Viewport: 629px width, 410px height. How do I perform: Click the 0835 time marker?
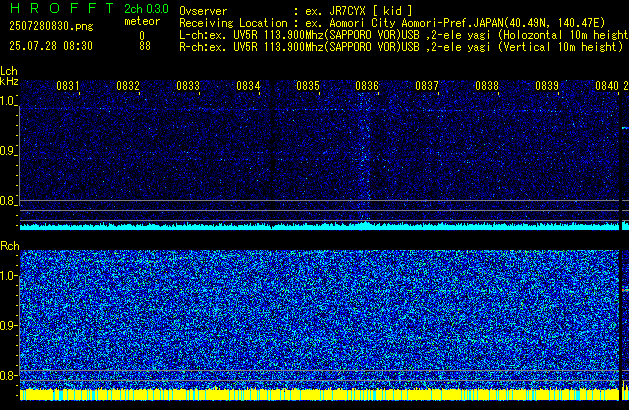click(x=308, y=86)
